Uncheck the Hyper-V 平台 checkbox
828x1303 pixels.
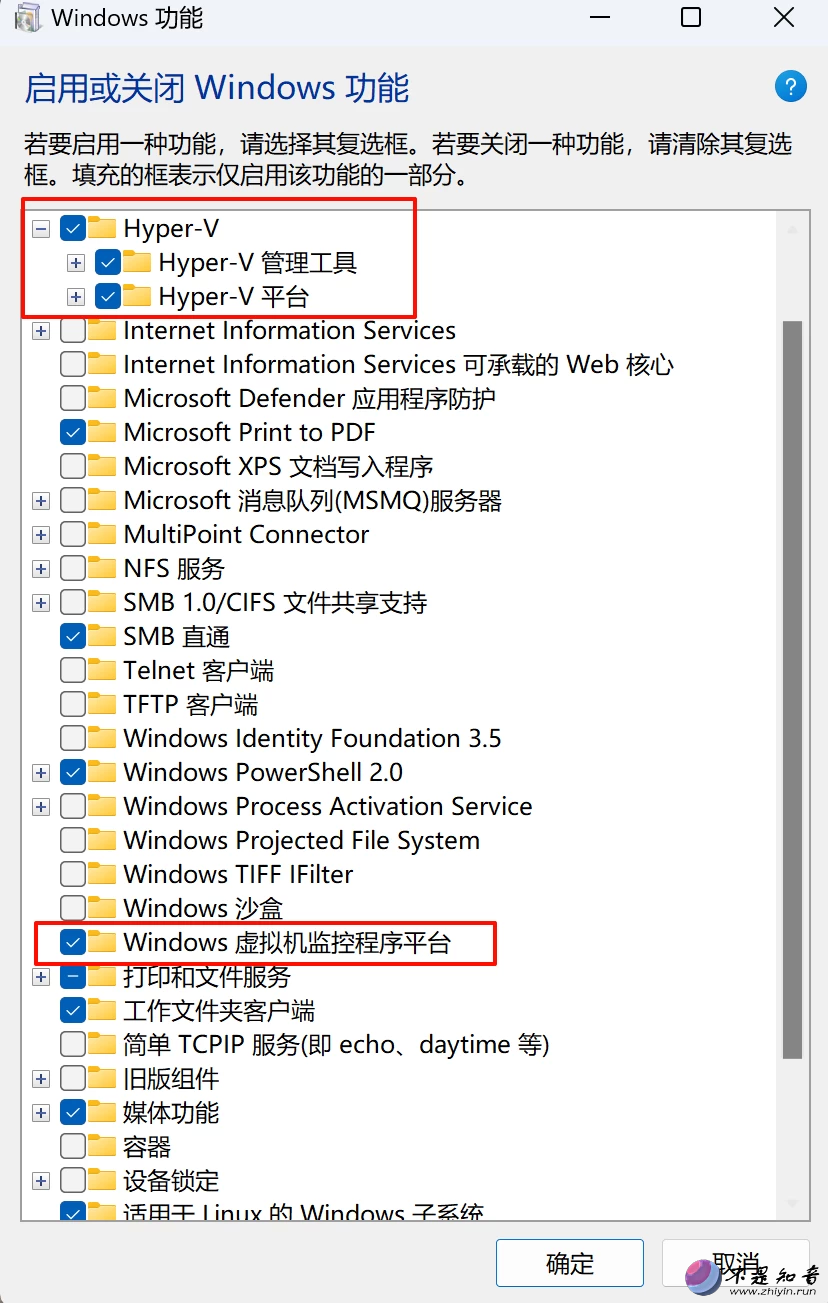108,296
